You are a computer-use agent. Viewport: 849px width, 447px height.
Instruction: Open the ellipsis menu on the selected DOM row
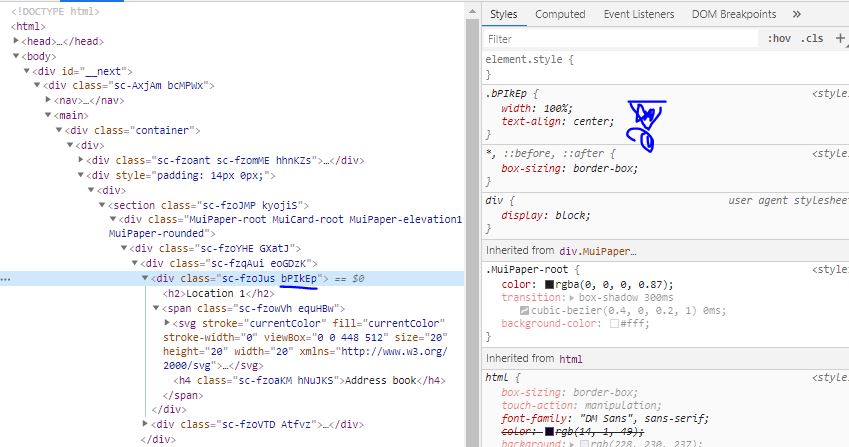[x=5, y=279]
